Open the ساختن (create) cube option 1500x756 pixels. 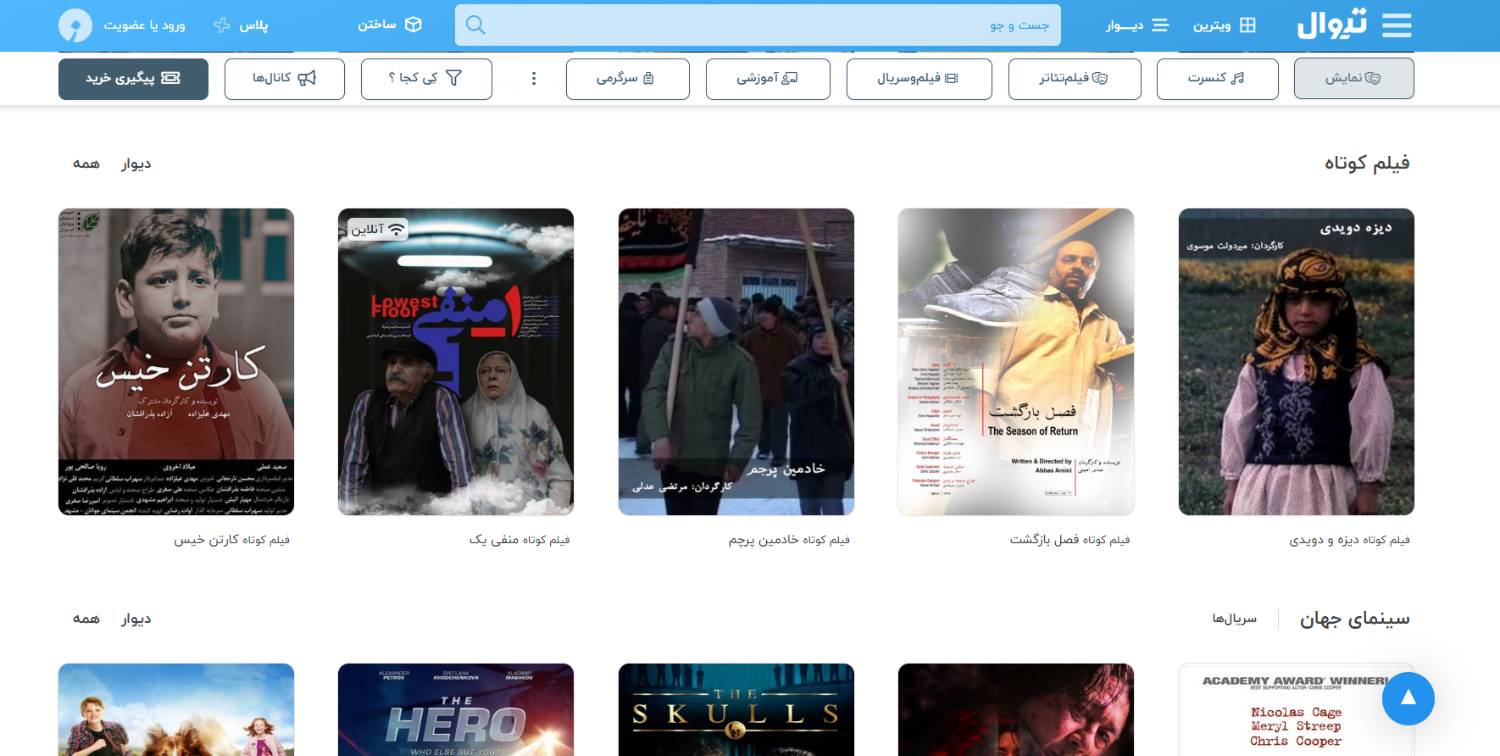(390, 25)
